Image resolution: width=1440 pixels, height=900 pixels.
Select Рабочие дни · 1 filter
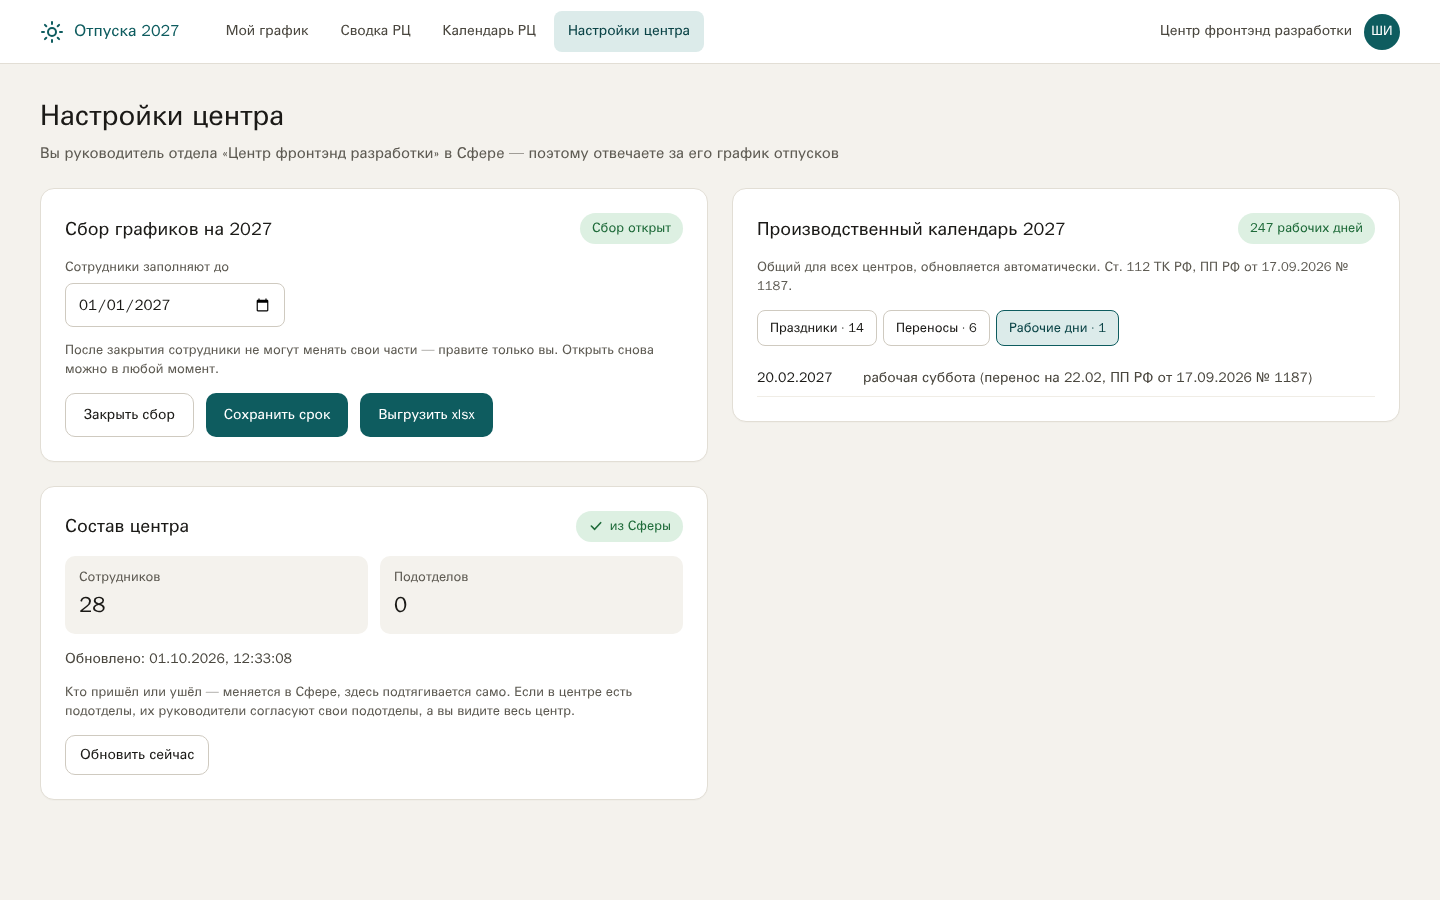pos(1057,328)
